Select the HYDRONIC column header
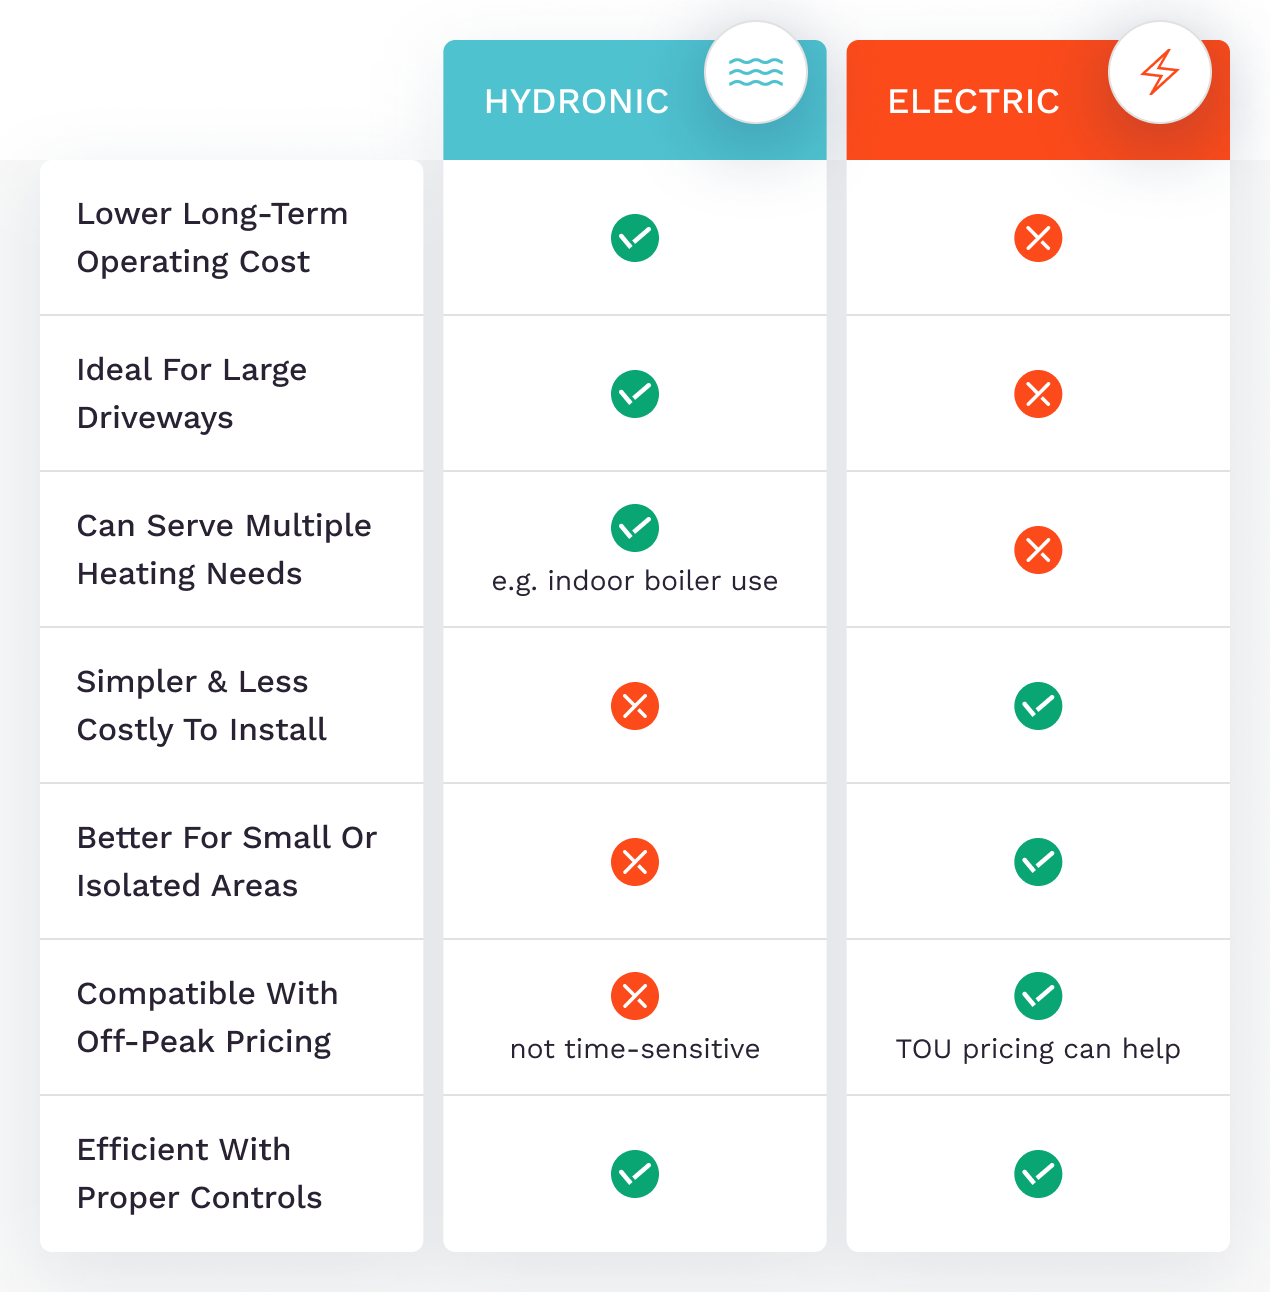Image resolution: width=1270 pixels, height=1292 pixels. [x=577, y=102]
